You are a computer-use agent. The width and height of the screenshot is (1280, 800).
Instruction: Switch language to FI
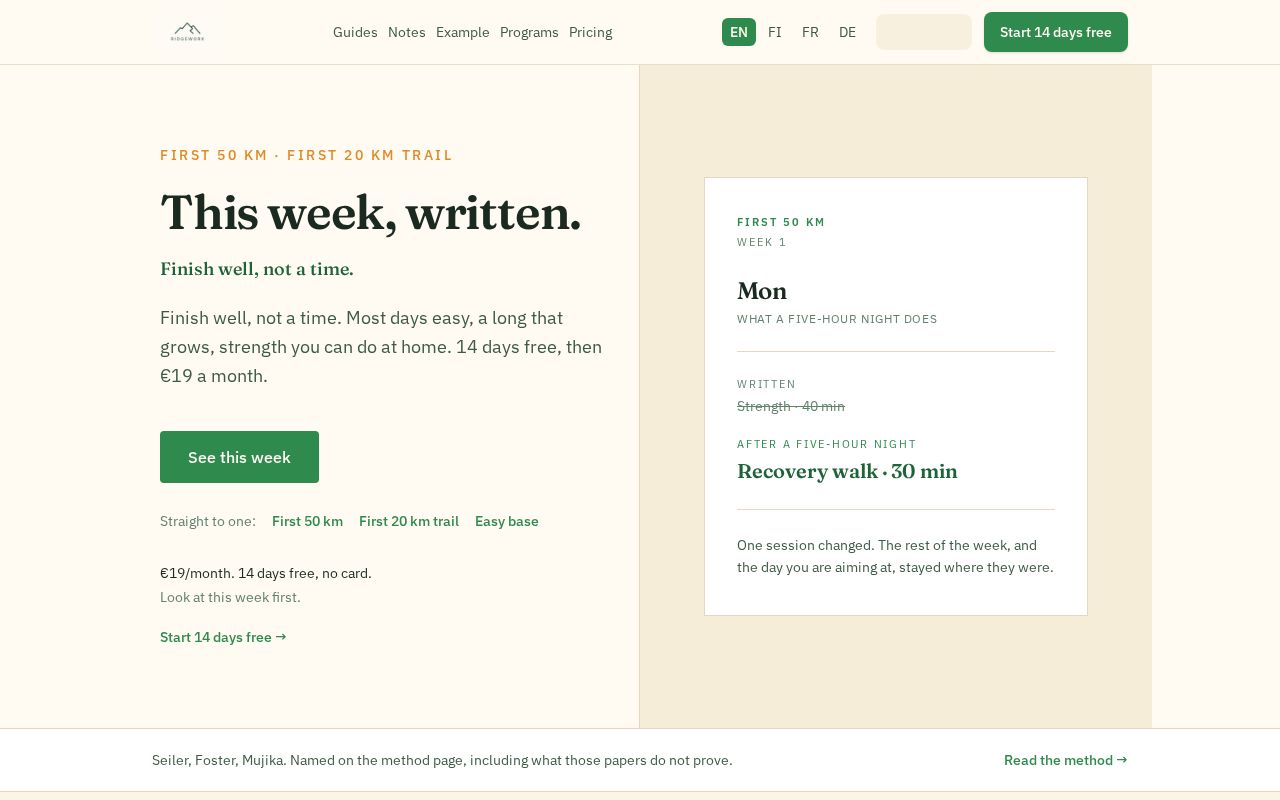[775, 32]
